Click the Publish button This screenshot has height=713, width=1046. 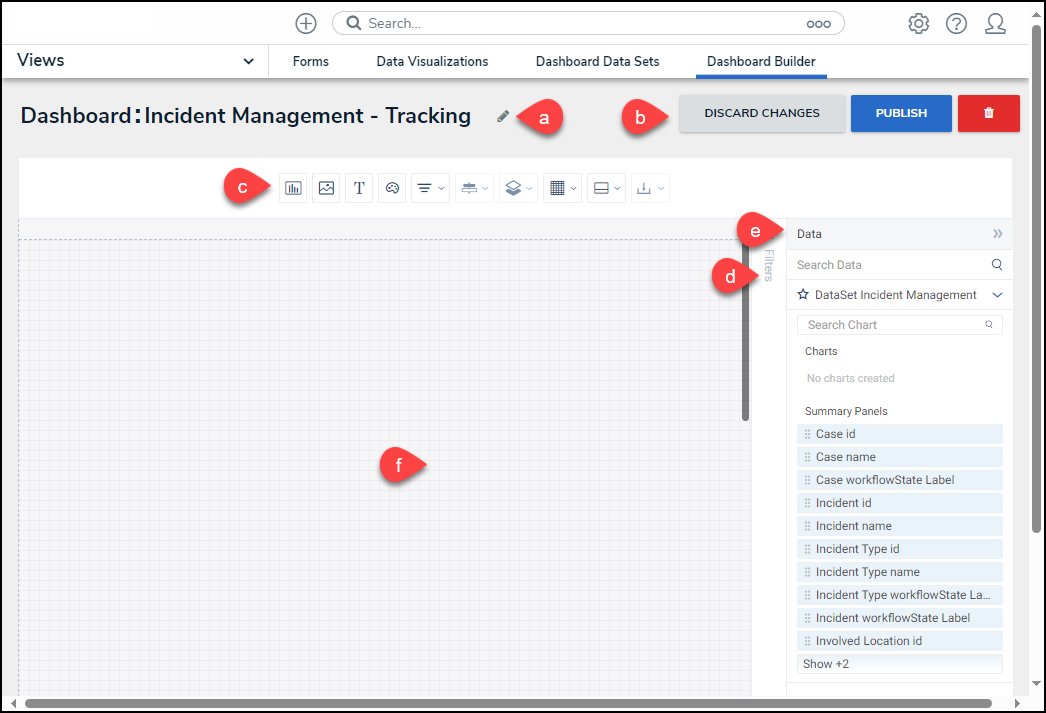[x=901, y=114]
